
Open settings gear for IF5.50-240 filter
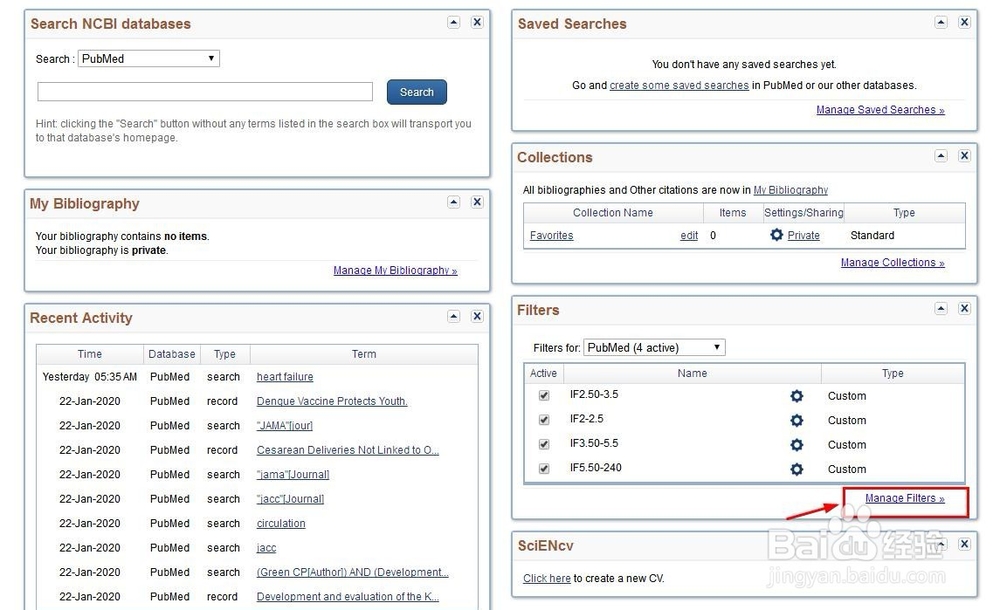coord(796,469)
